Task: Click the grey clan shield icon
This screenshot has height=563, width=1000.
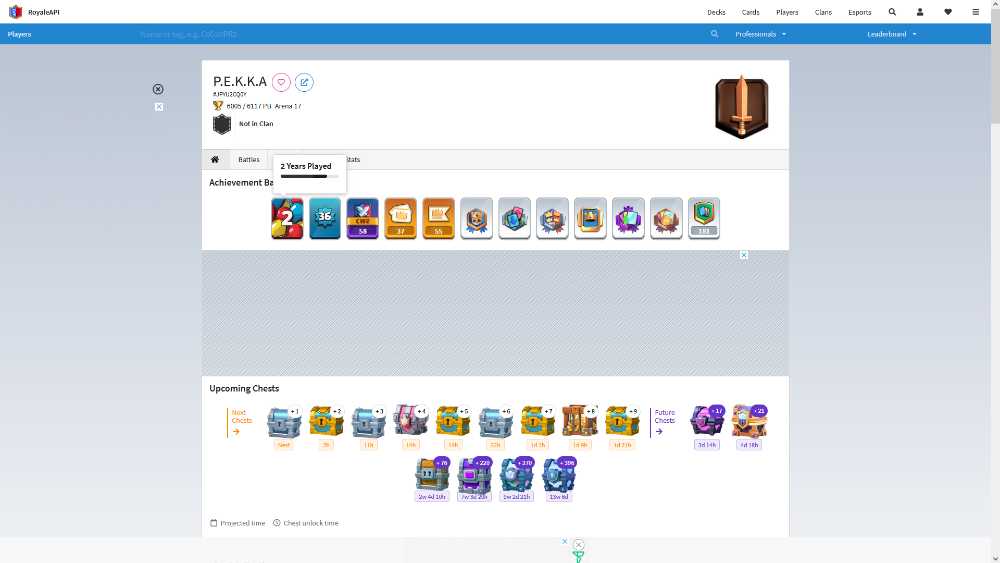Action: pos(222,124)
